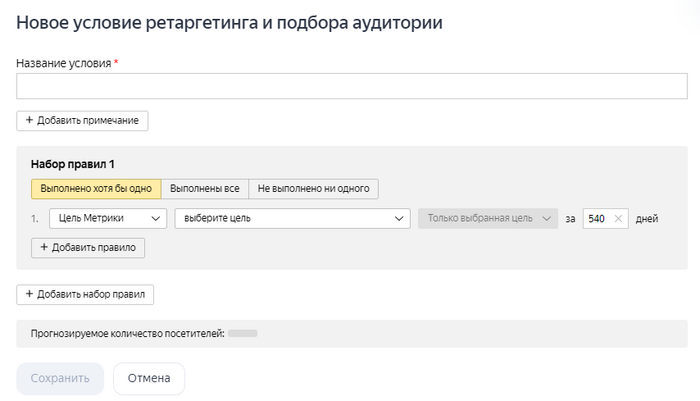Click the chevron arrow of Только выбранная цель
Screen dimensions: 700x401
pyautogui.click(x=546, y=219)
